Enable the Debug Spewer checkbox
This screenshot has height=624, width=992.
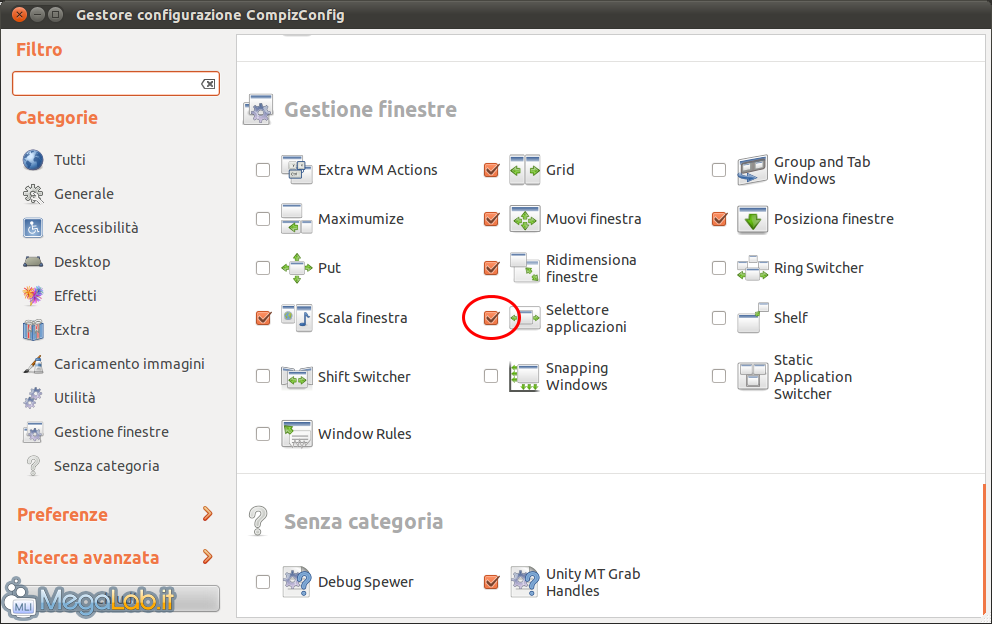tap(263, 582)
